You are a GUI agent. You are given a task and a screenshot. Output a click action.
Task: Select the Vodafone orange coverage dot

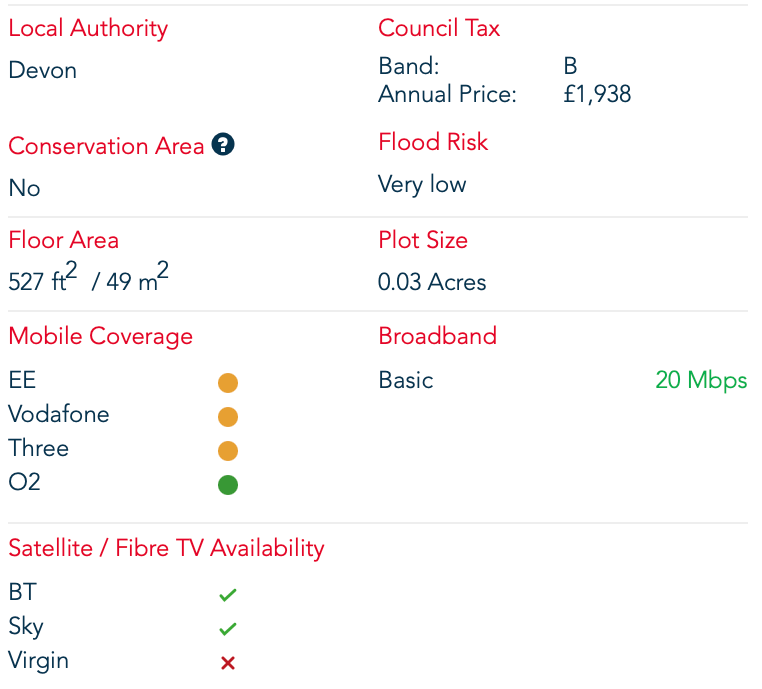click(228, 416)
